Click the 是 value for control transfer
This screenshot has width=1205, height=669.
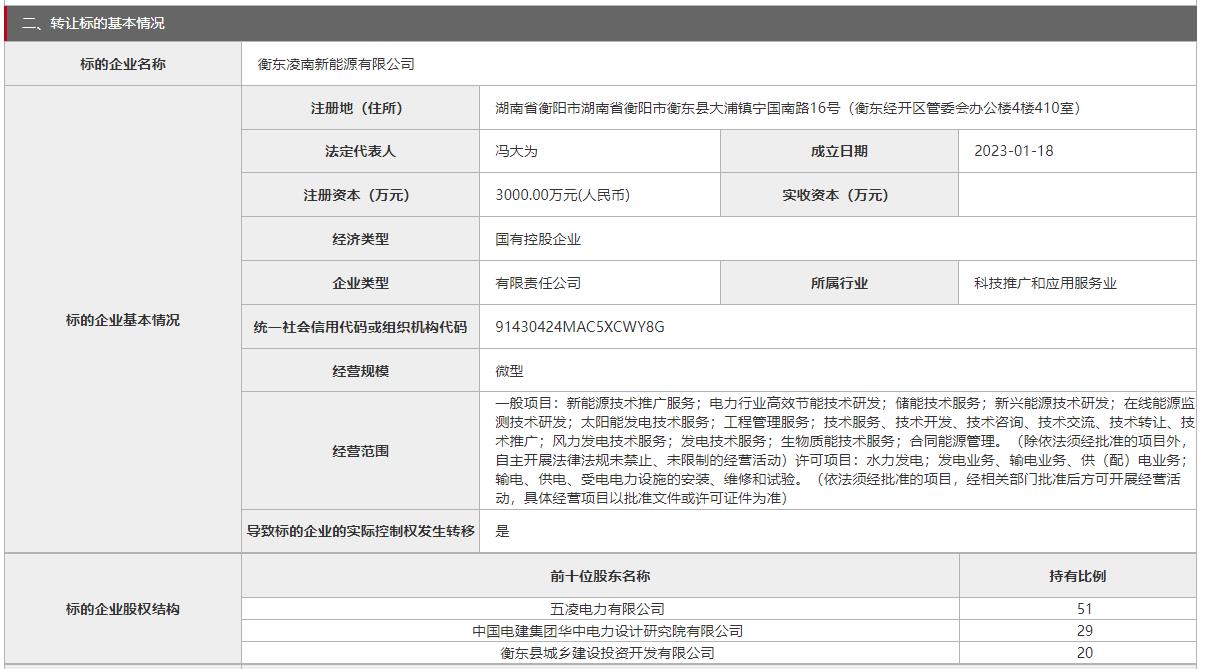502,531
